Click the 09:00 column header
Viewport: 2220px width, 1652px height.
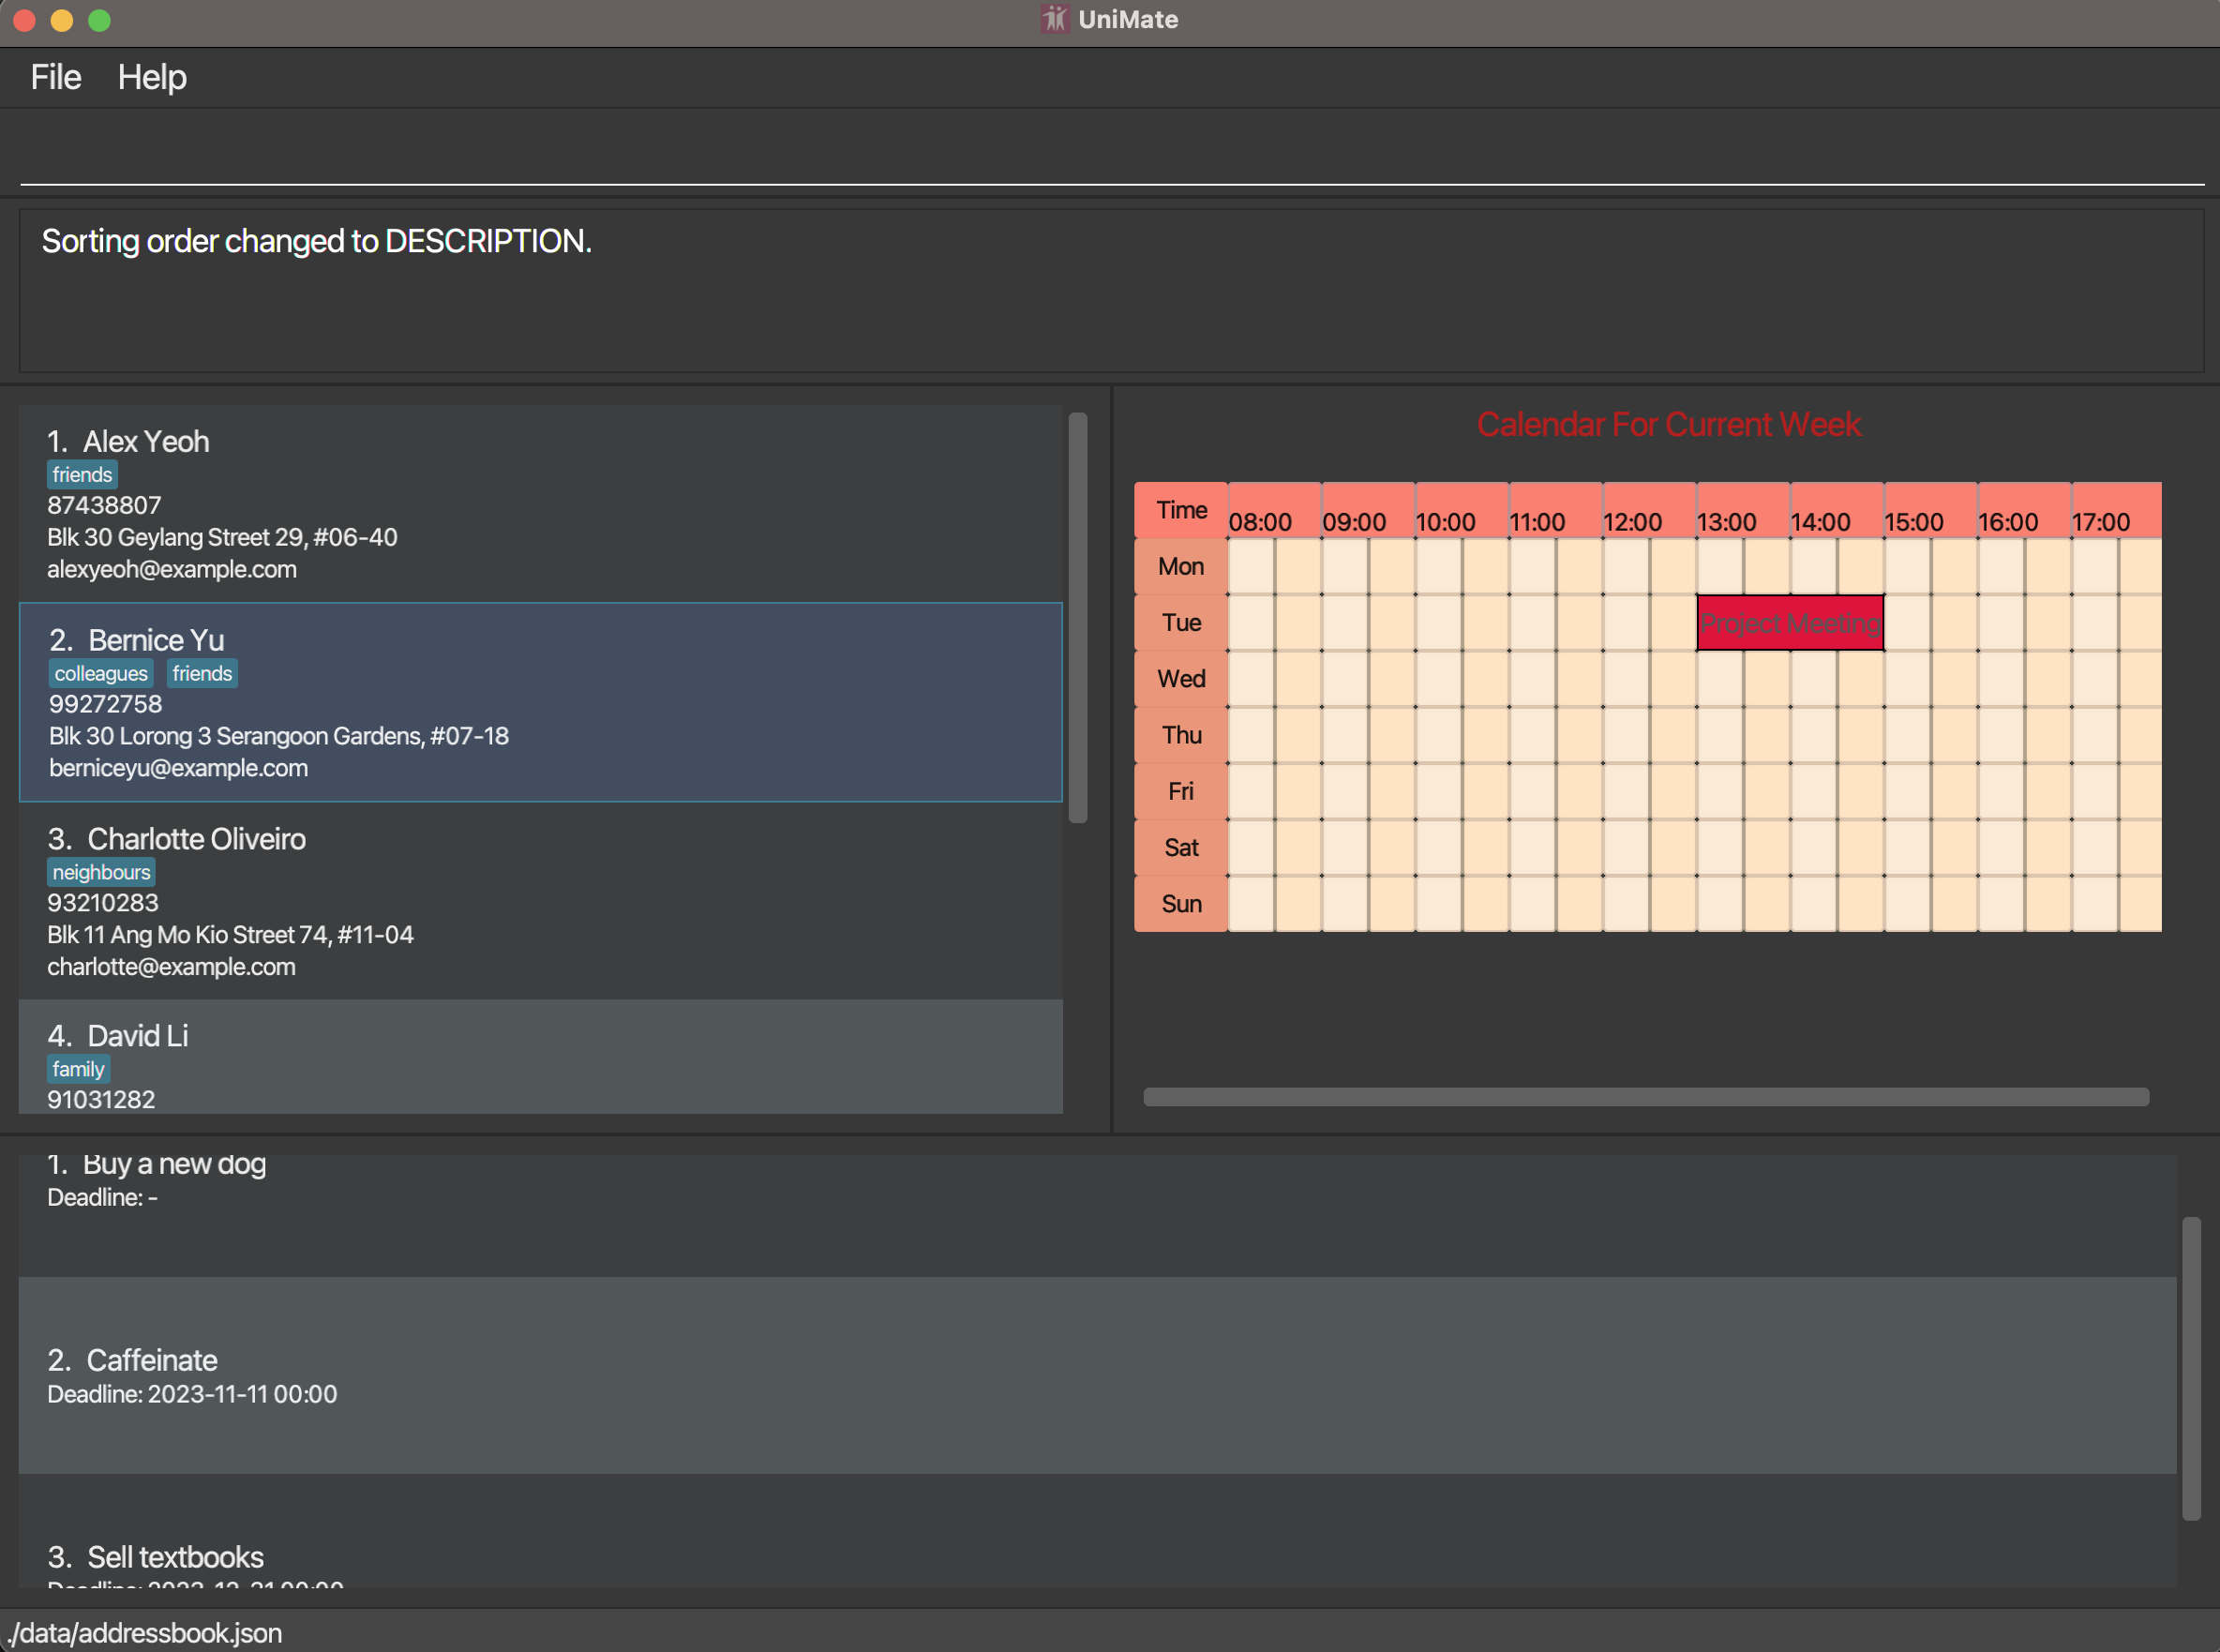tap(1368, 510)
